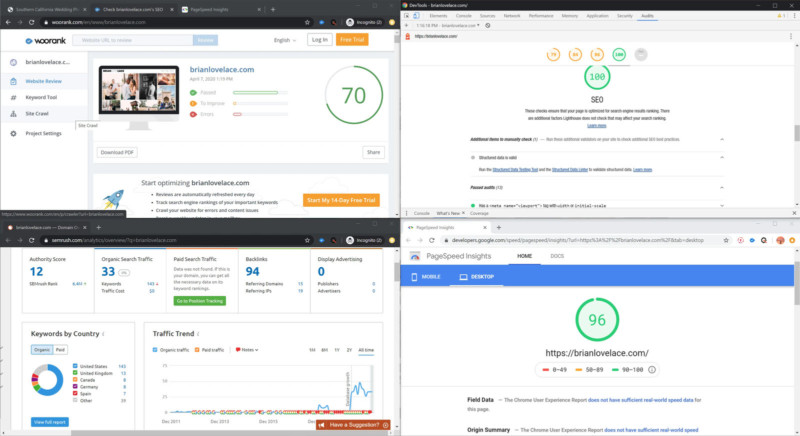Close the PageSpeed Insights tab in WooRank window

click(x=259, y=9)
